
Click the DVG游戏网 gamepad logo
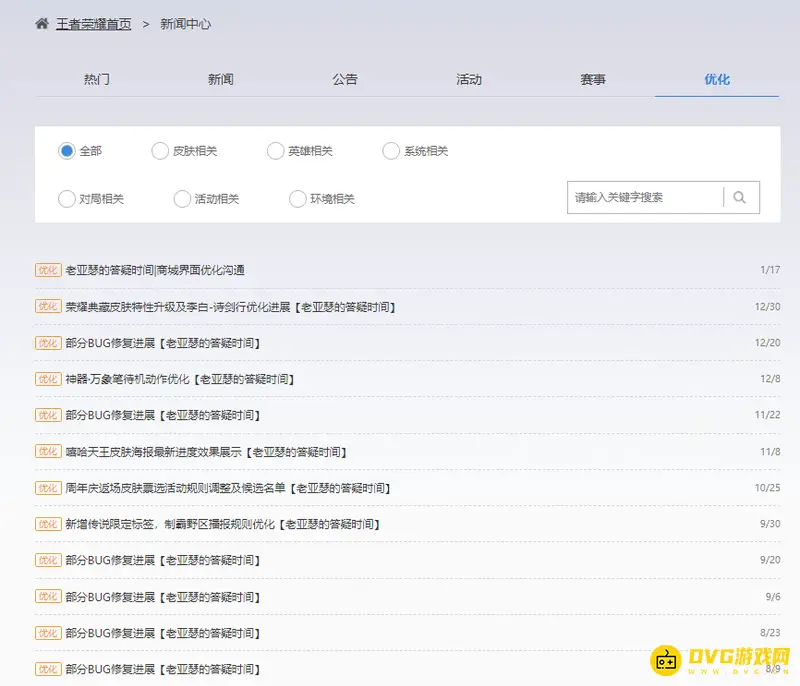point(668,662)
